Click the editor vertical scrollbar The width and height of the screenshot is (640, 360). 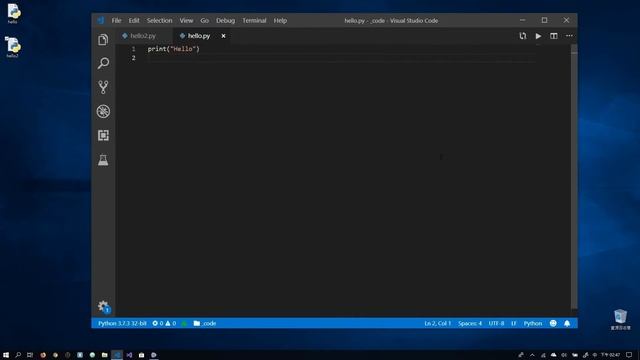574,176
